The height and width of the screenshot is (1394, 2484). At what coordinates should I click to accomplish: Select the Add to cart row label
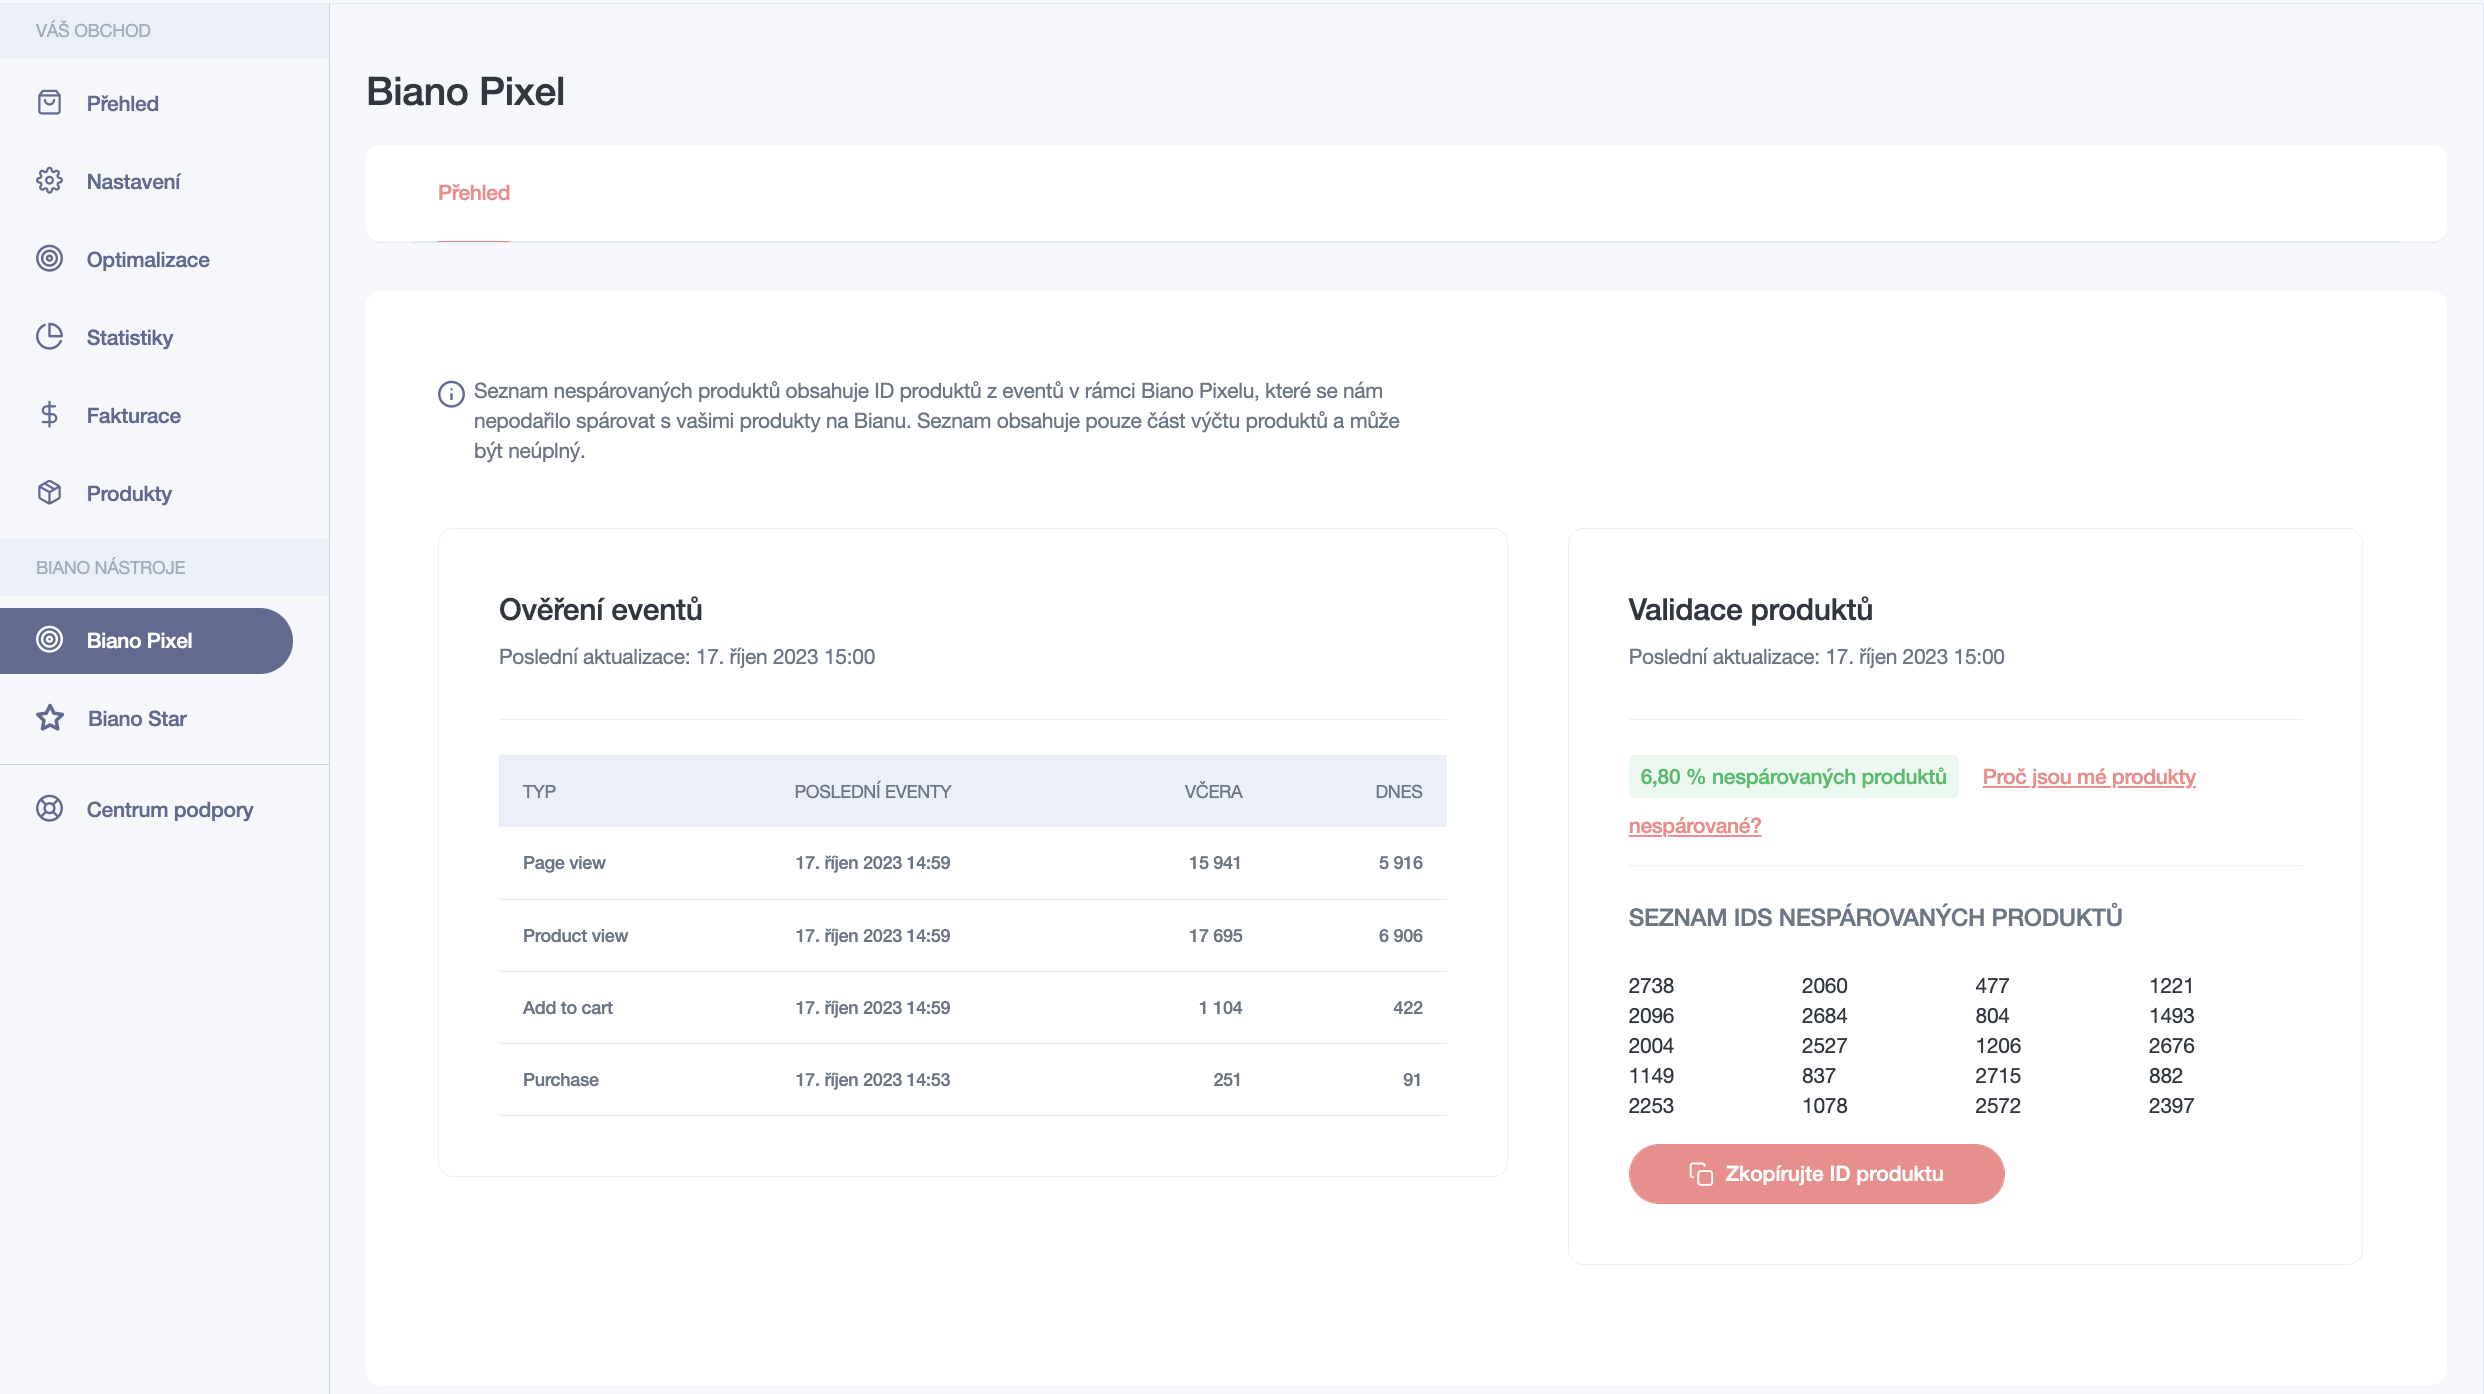coord(567,1008)
